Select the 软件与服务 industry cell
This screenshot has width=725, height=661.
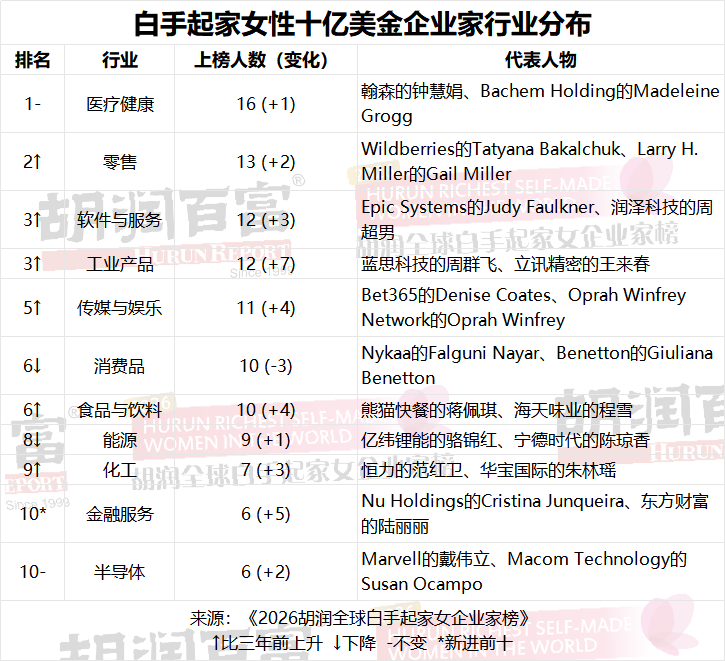tap(120, 220)
